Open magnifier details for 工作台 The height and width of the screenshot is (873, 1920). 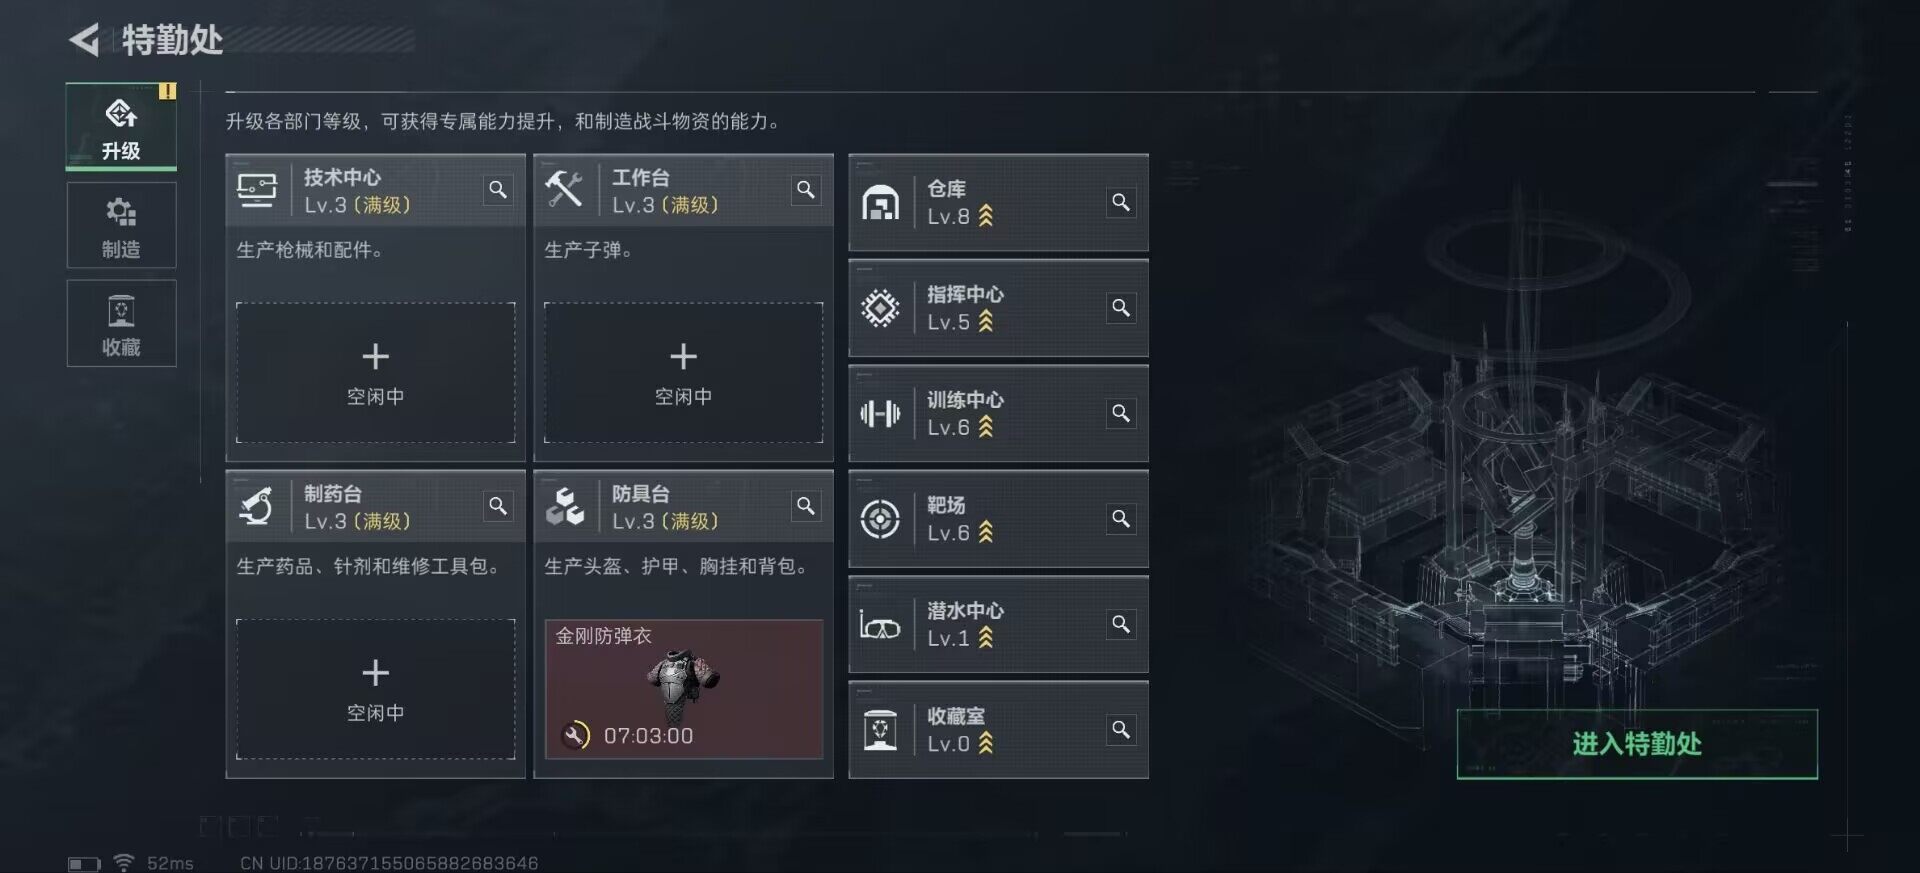[805, 190]
